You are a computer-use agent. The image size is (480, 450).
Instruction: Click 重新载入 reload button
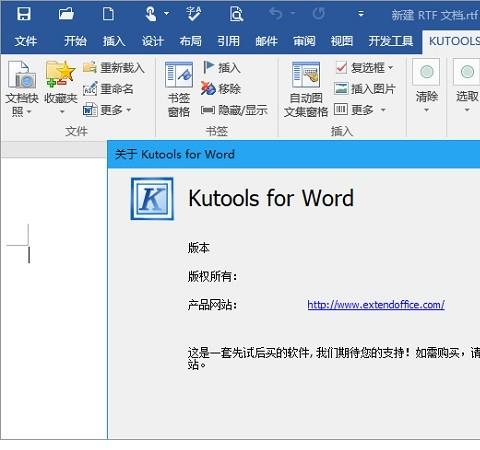pos(114,68)
